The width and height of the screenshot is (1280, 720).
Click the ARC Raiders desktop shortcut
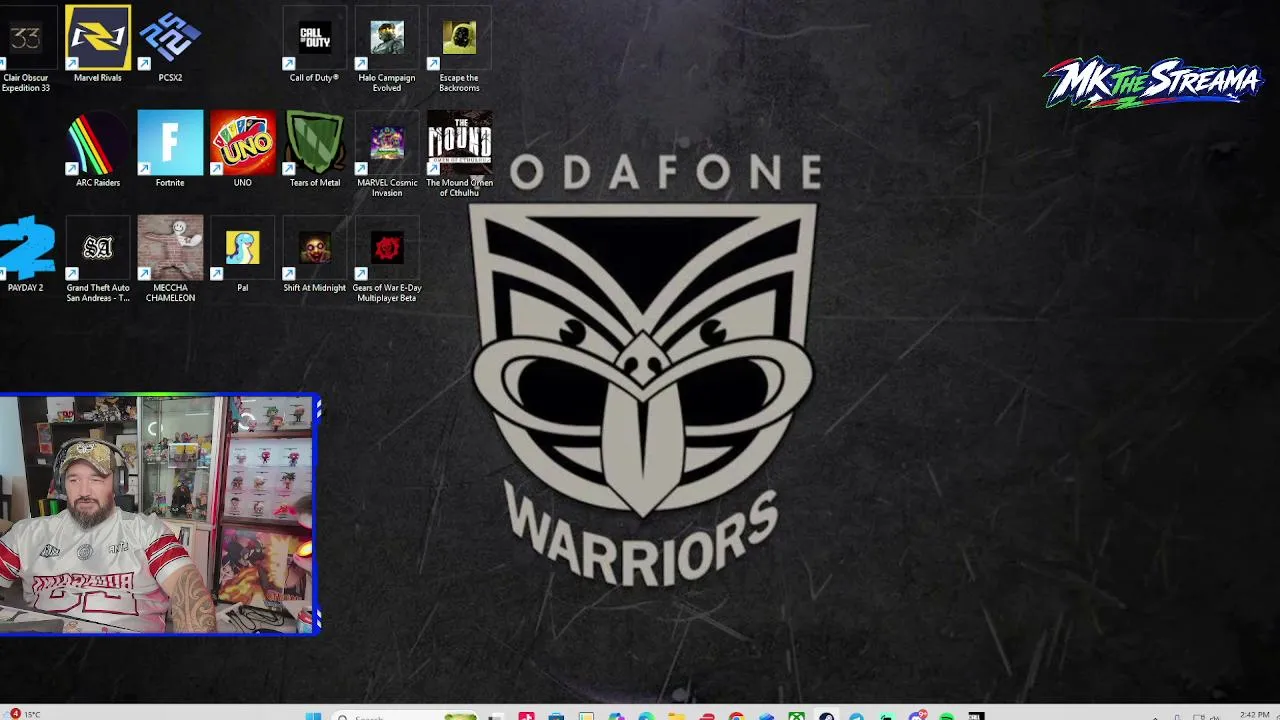click(x=98, y=150)
